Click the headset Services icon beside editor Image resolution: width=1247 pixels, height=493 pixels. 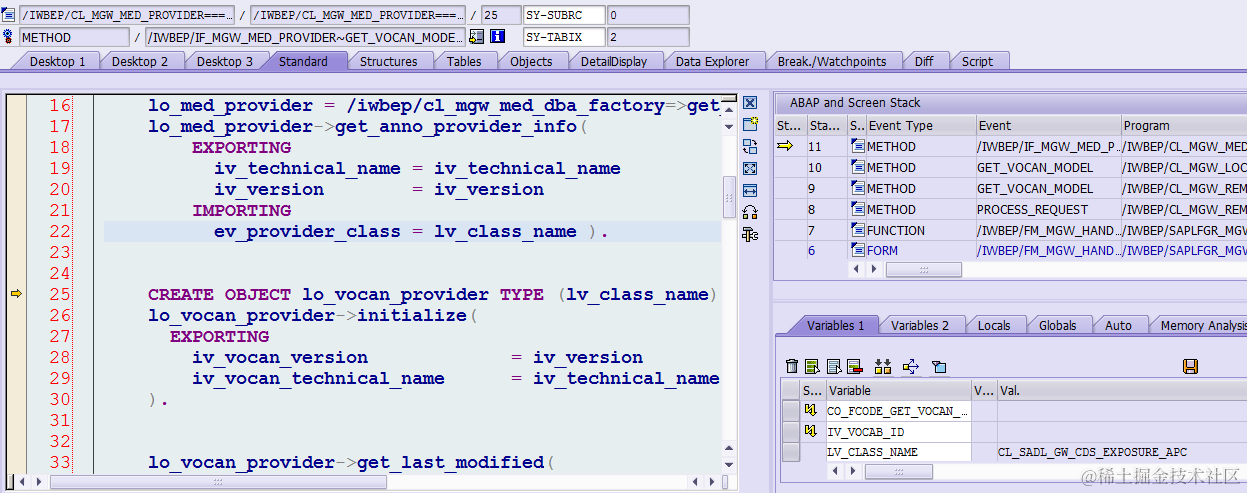[750, 212]
